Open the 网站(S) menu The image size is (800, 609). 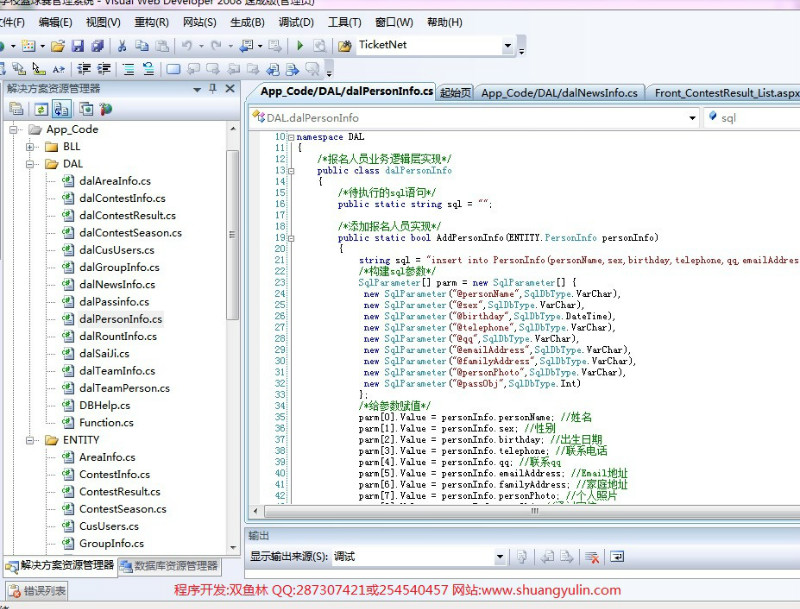199,22
